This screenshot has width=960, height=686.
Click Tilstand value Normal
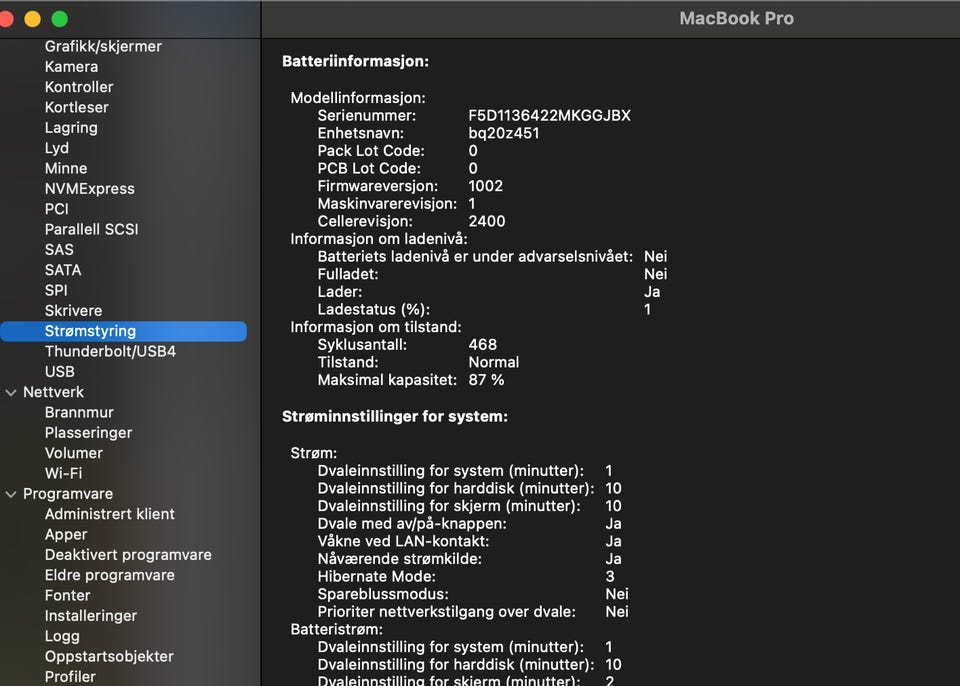click(493, 363)
